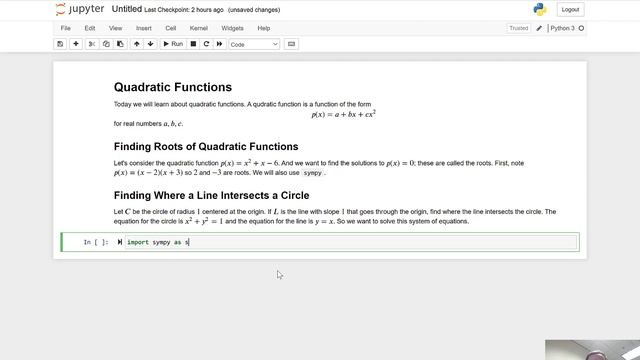The image size is (640, 360).
Task: Copy selected cells icon
Action: (x=106, y=44)
